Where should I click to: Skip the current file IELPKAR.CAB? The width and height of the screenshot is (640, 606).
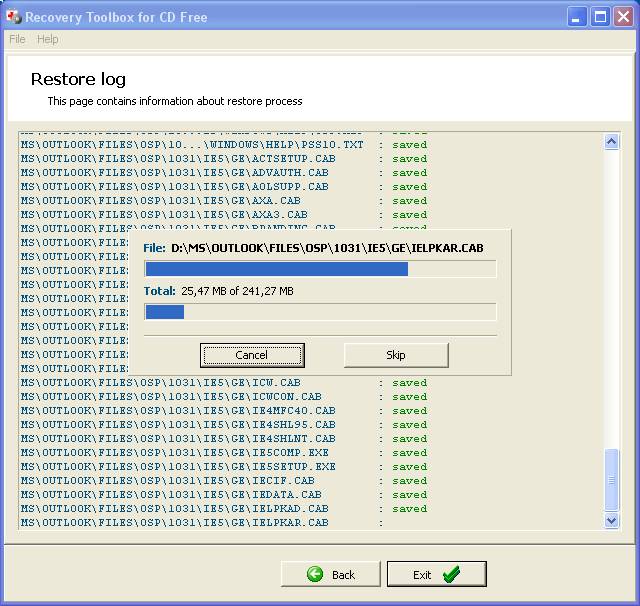pos(396,355)
